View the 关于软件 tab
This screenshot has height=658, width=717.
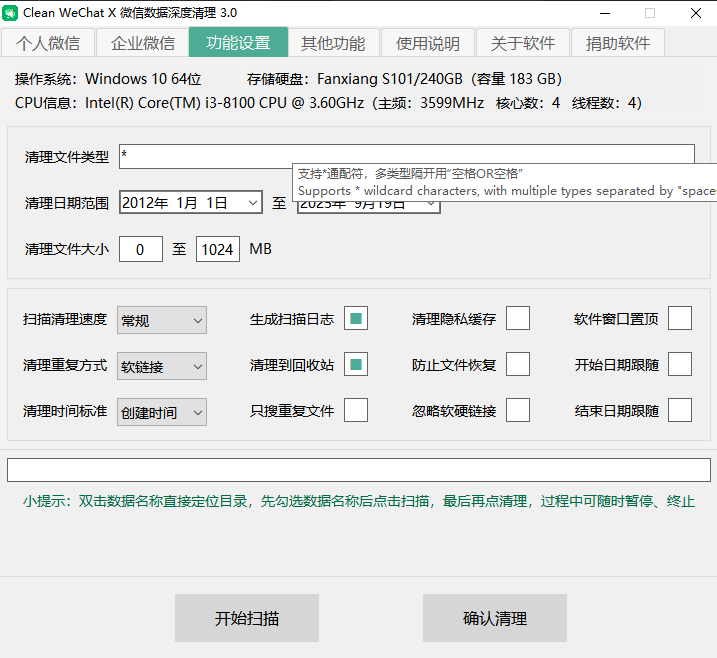(523, 43)
